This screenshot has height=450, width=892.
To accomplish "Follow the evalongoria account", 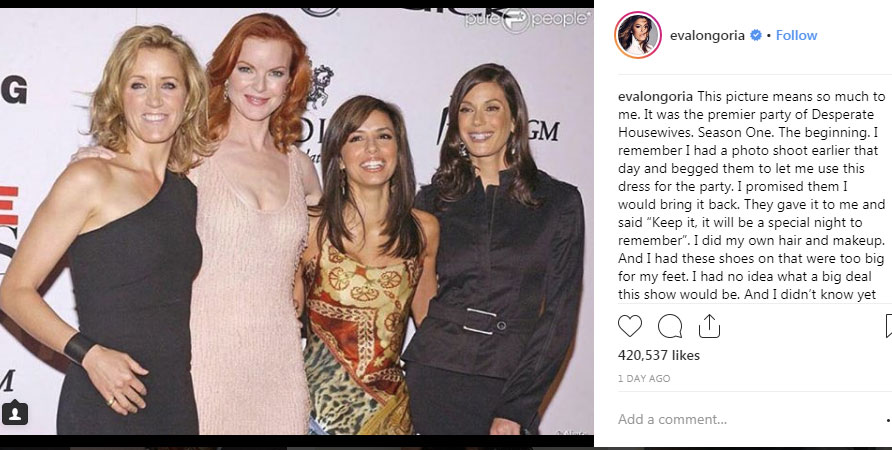I will pos(796,35).
